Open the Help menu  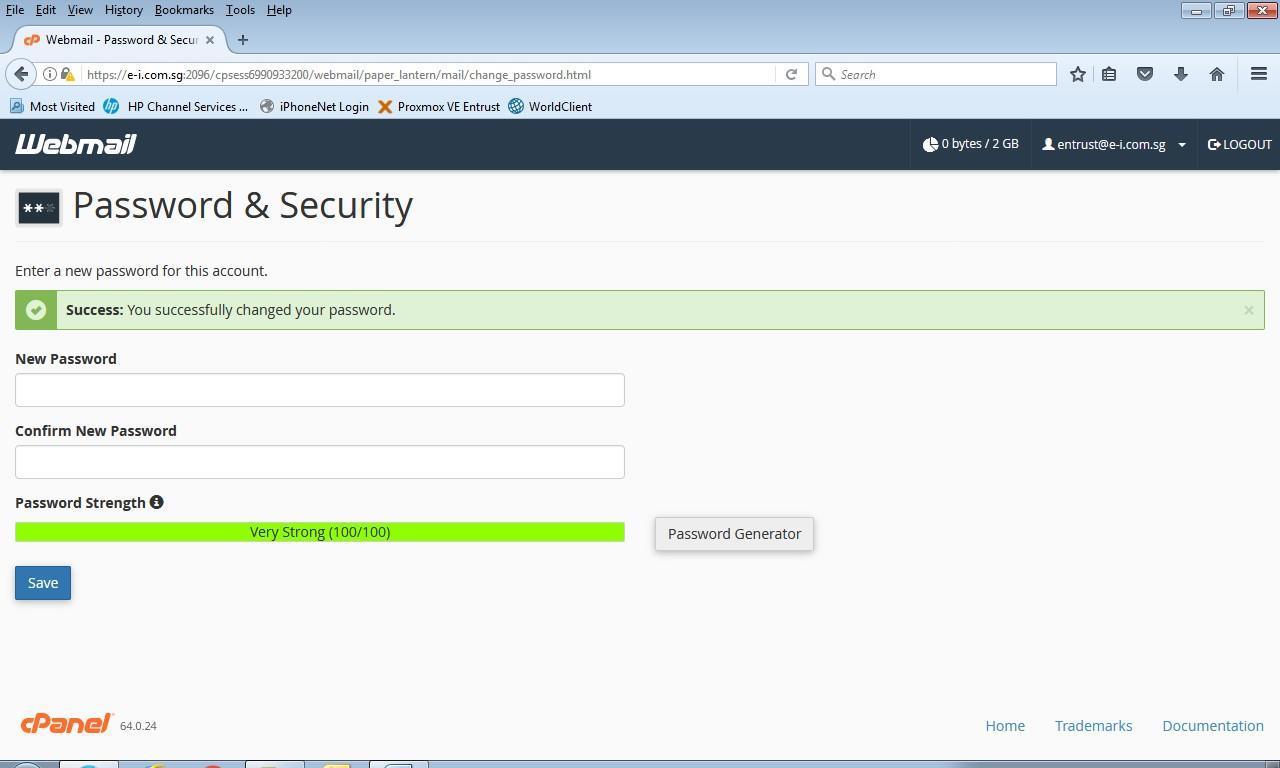[x=279, y=10]
